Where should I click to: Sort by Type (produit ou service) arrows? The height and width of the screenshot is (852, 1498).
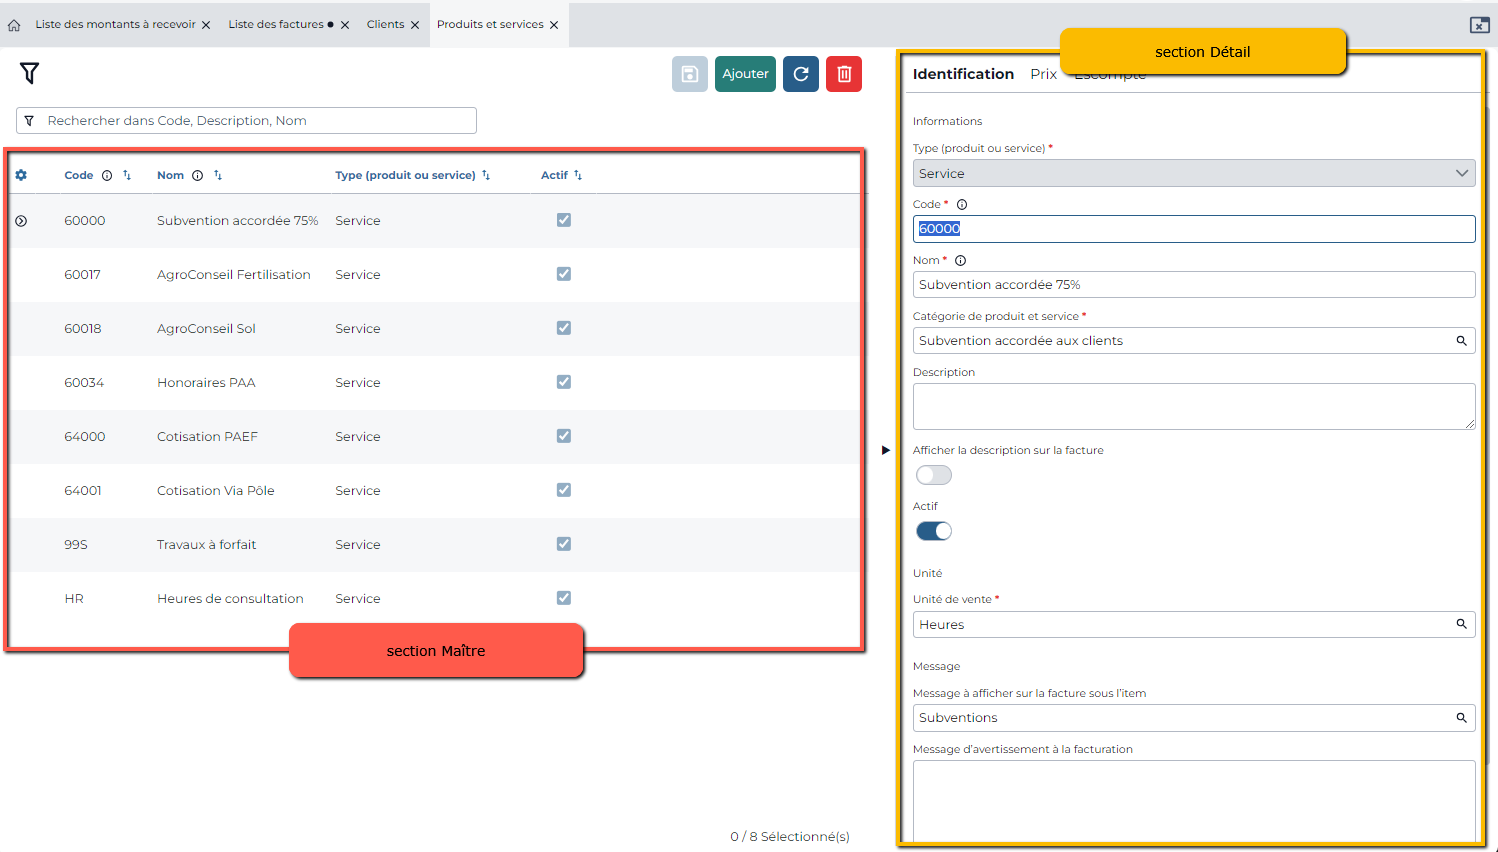click(486, 175)
